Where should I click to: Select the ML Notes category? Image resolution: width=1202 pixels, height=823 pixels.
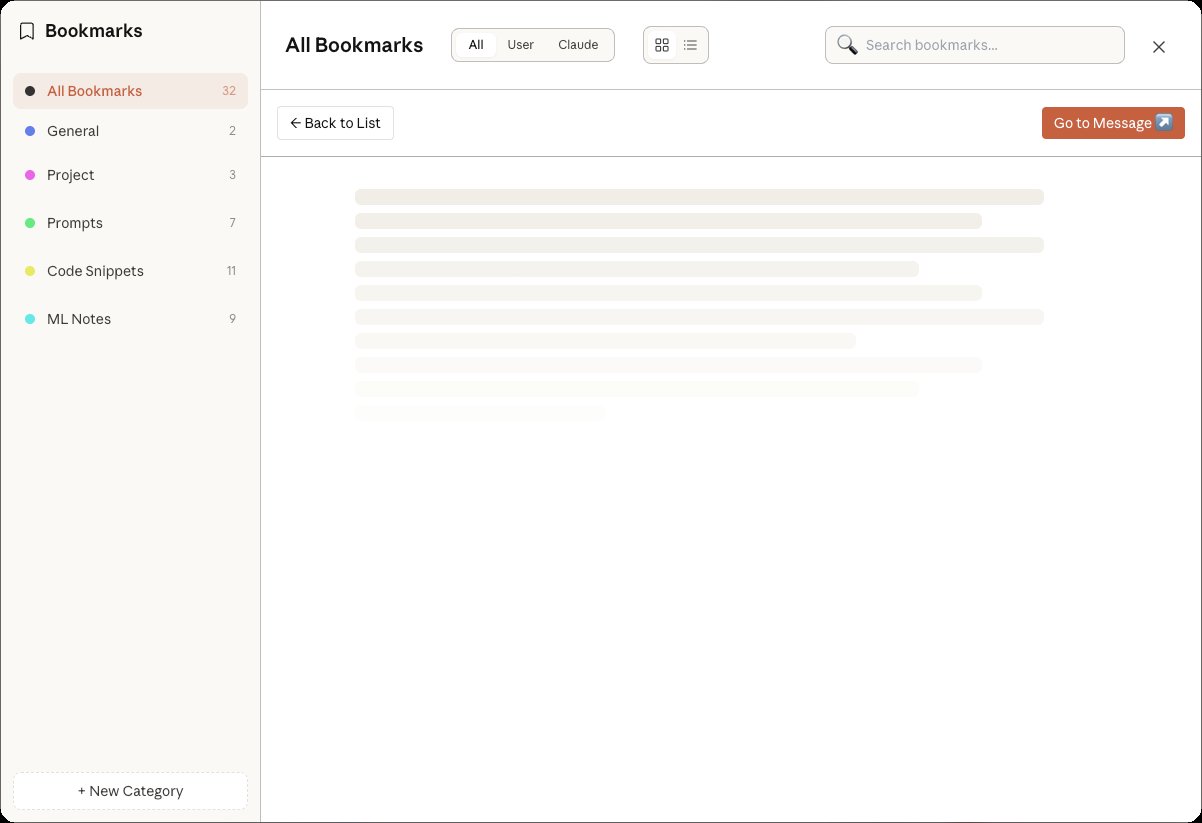(79, 319)
